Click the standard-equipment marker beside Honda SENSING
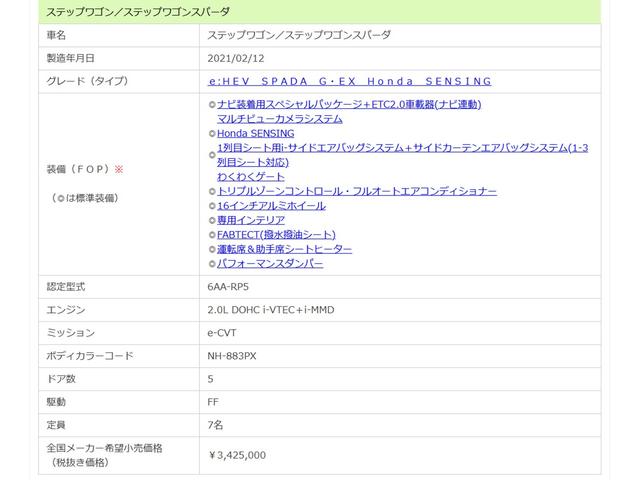This screenshot has width=640, height=480. (211, 133)
